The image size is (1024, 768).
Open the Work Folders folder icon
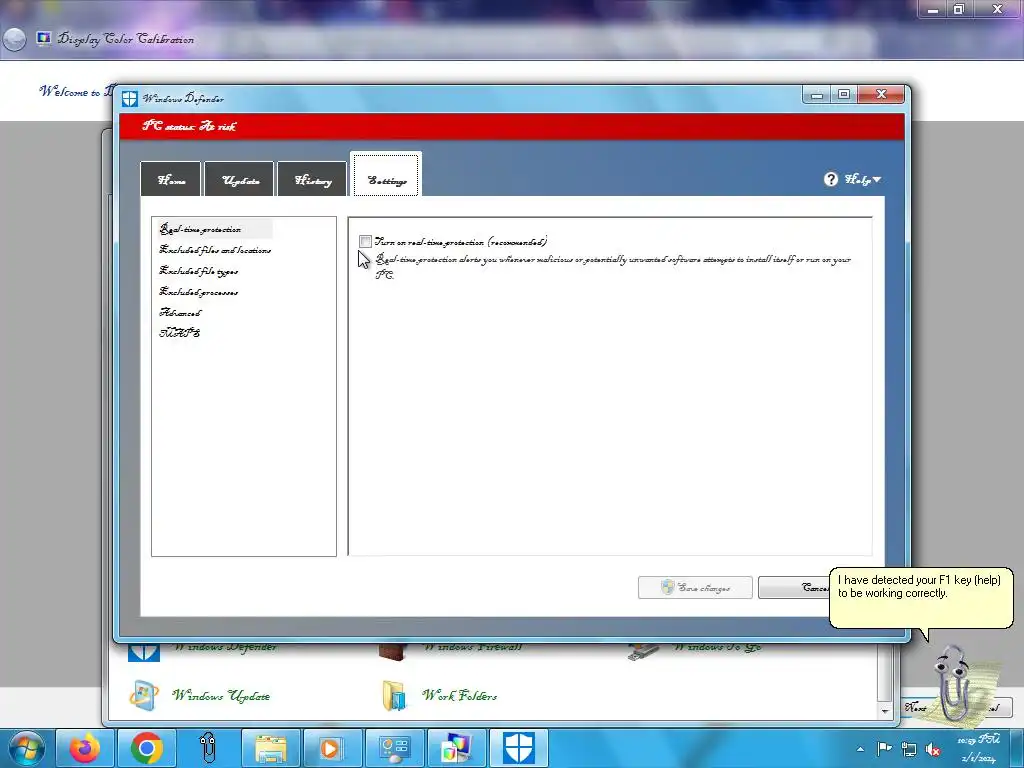394,696
